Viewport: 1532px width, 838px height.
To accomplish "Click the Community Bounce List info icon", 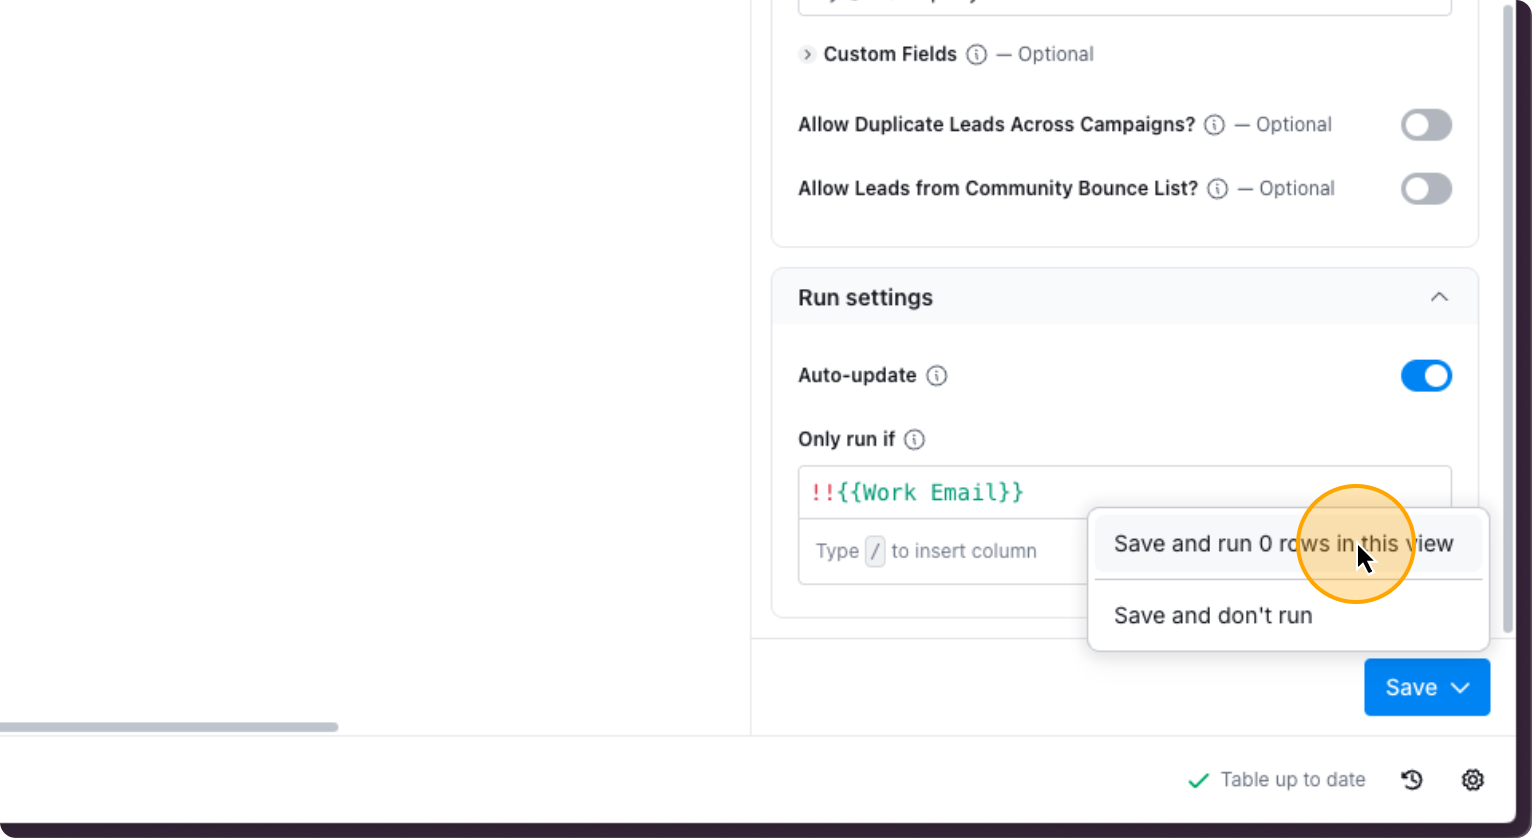I will click(1217, 188).
